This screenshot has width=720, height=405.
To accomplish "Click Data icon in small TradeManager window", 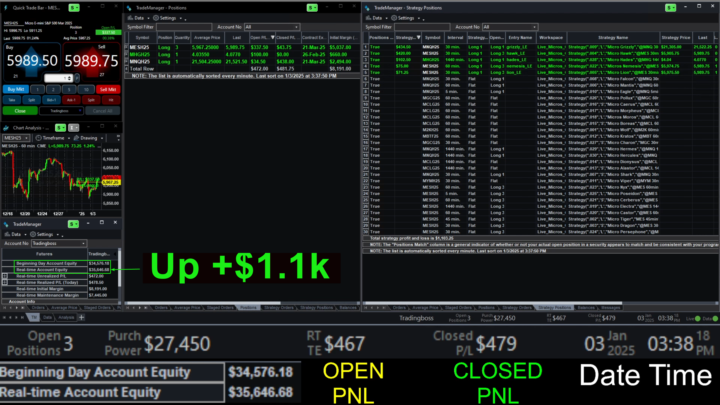I will (7, 234).
